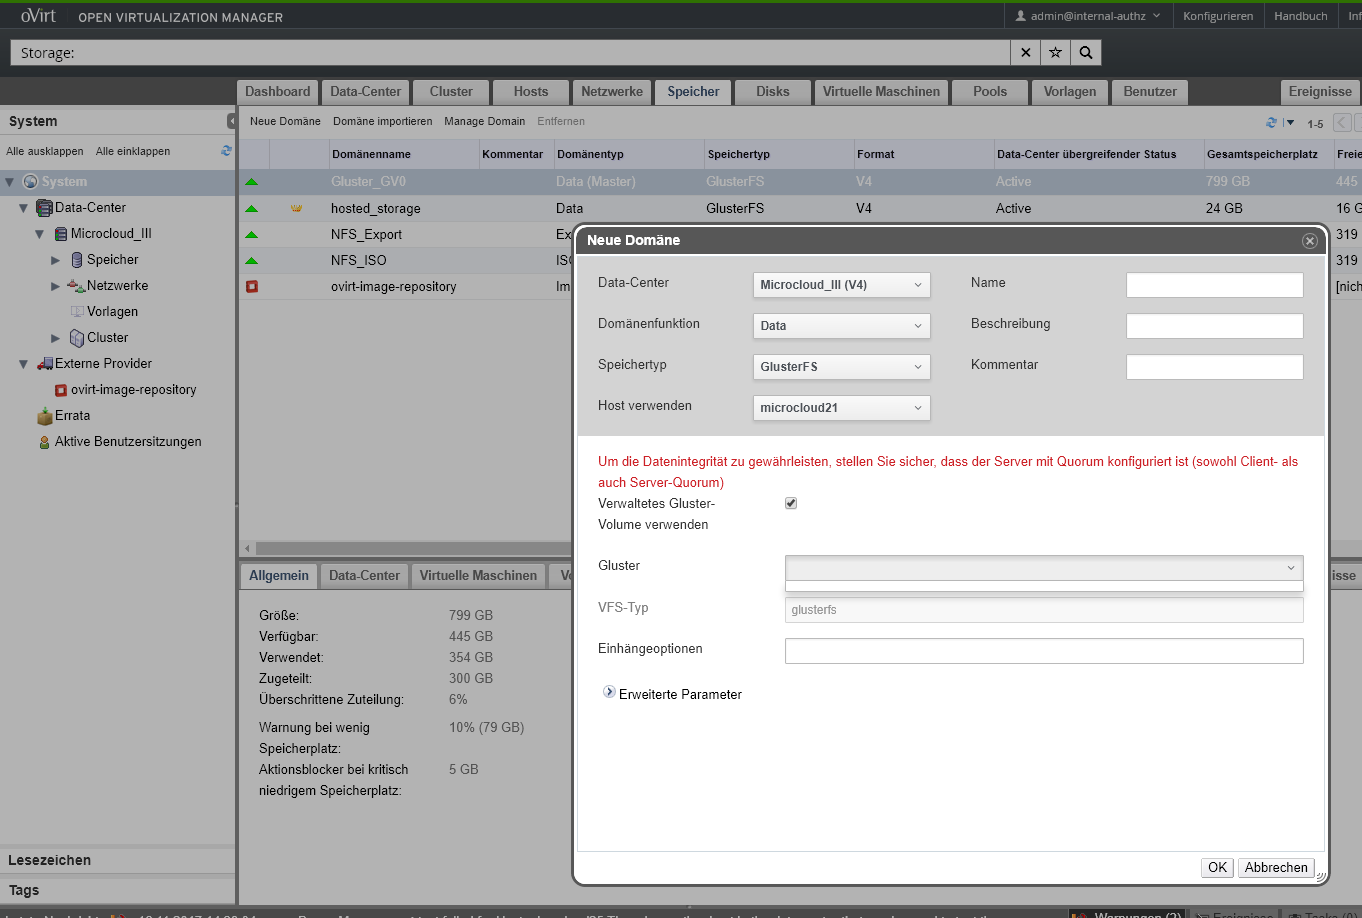The width and height of the screenshot is (1362, 918).
Task: Click the Erweiterte Parameter arrow icon
Action: click(609, 692)
